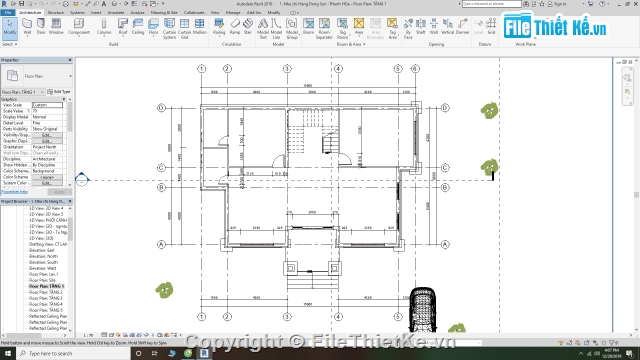640x360 pixels.
Task: Select the Ceiling tool
Action: point(138,27)
